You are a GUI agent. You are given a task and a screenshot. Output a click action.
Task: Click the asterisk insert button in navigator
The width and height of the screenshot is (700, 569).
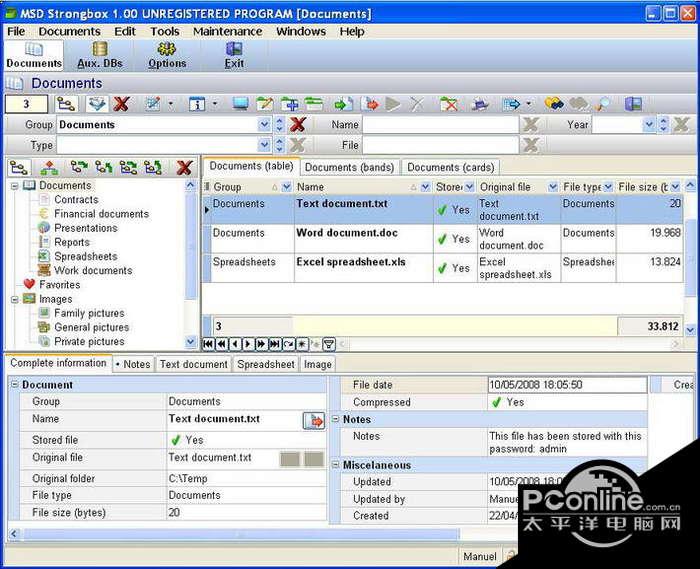click(302, 344)
